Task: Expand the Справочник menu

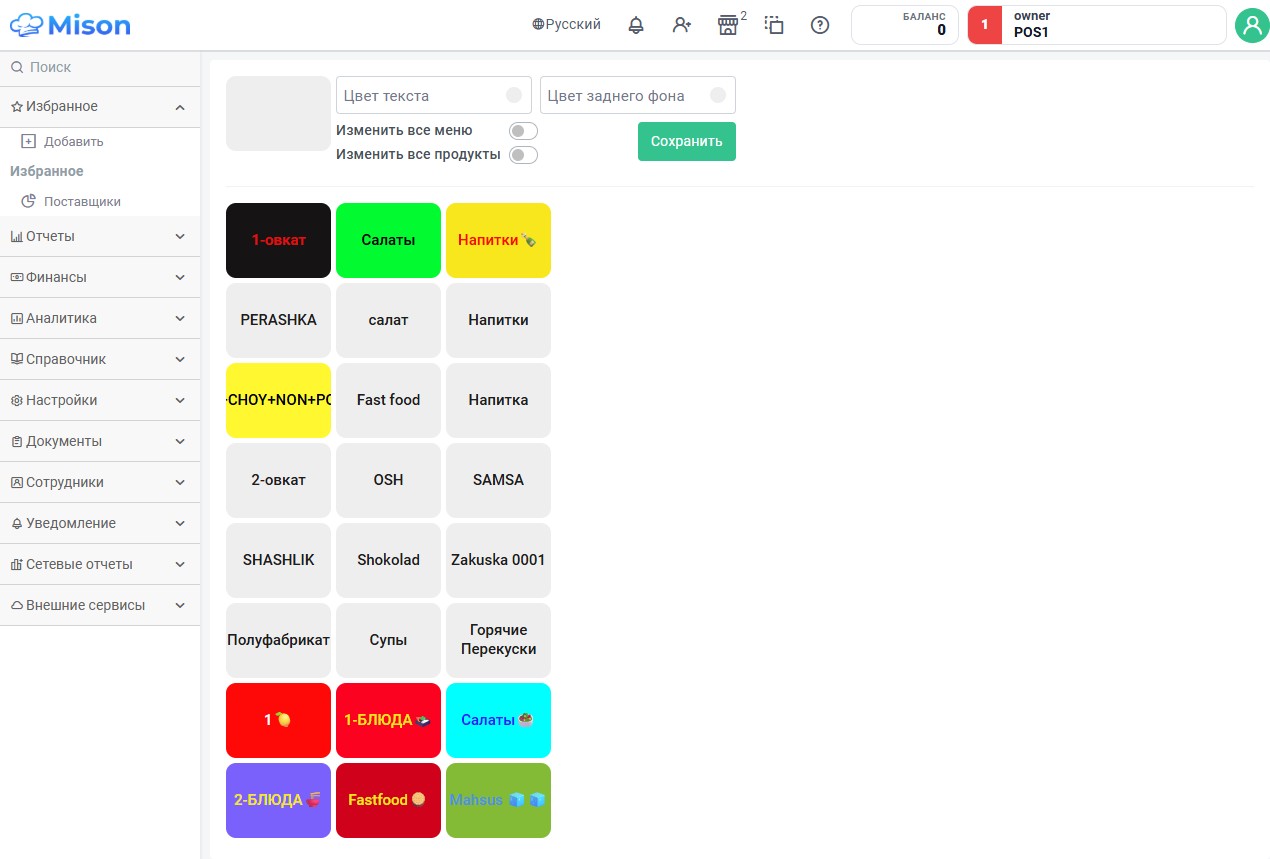Action: 100,360
